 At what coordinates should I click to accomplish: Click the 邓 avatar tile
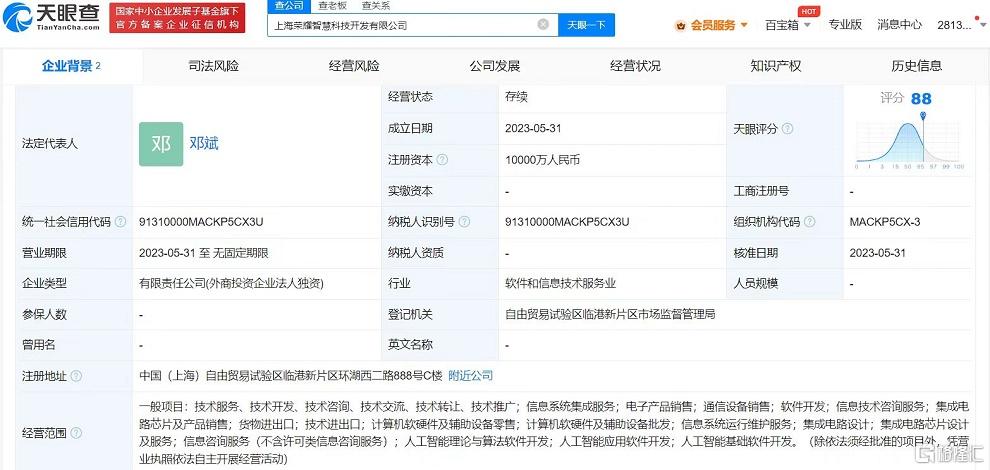161,144
